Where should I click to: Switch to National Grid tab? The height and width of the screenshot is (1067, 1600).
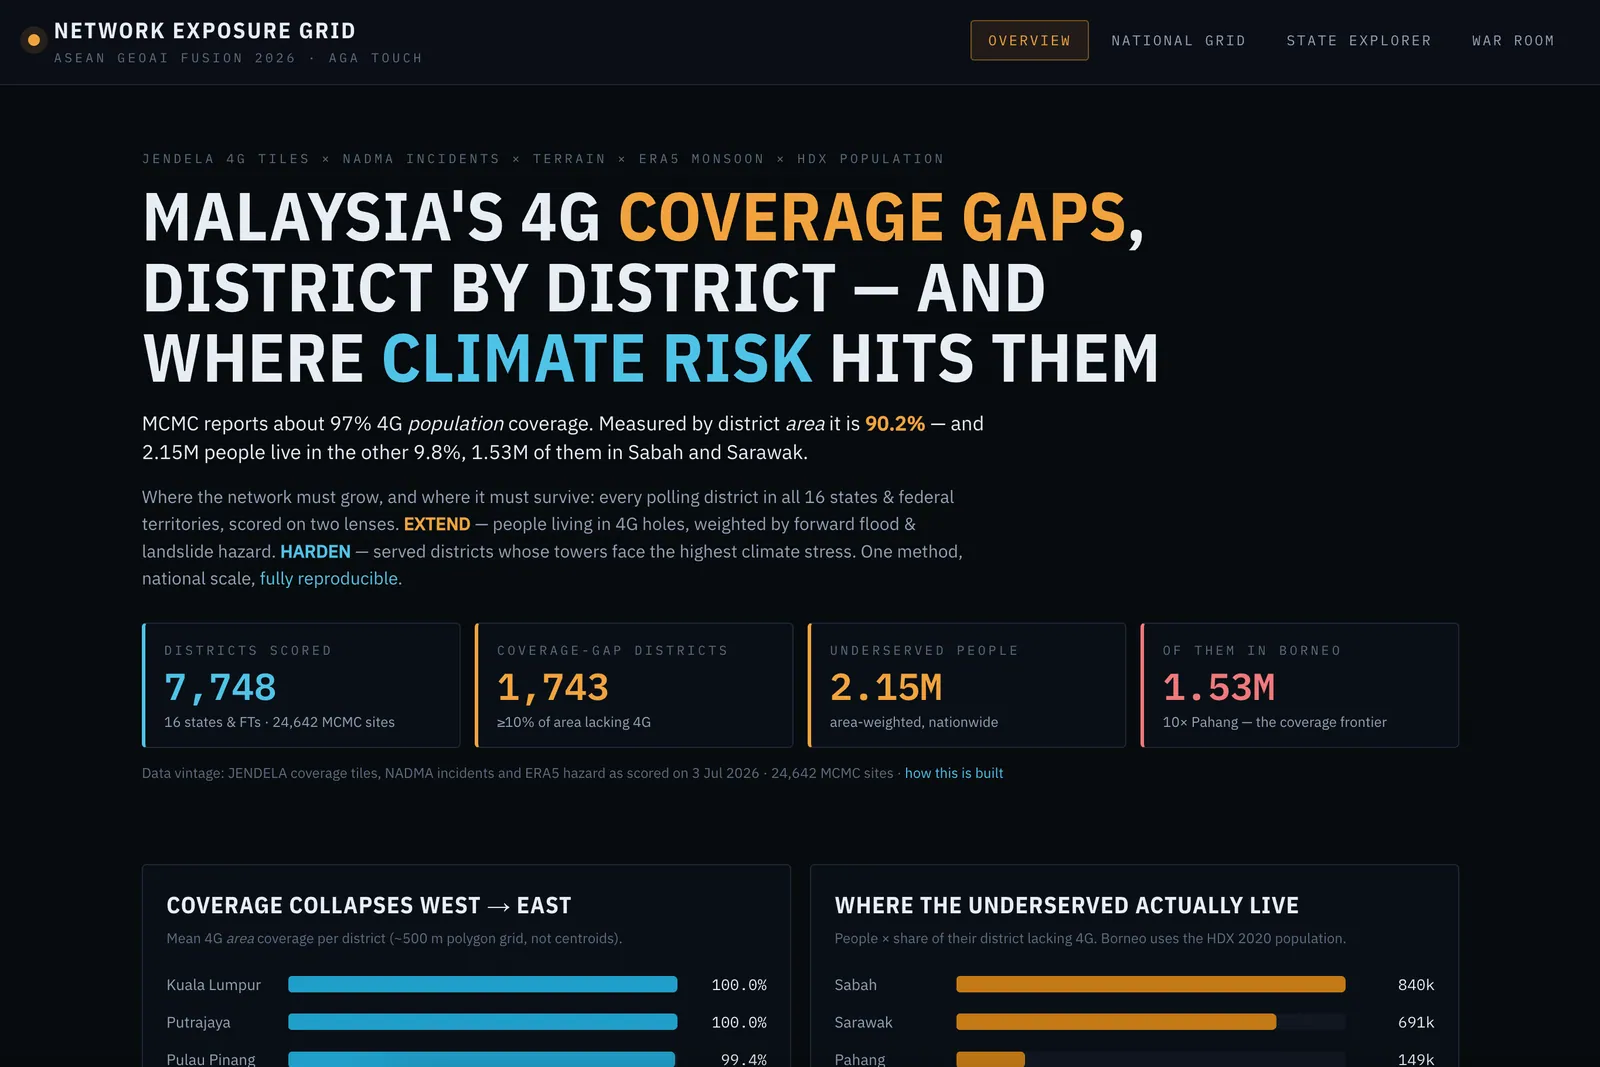tap(1178, 40)
